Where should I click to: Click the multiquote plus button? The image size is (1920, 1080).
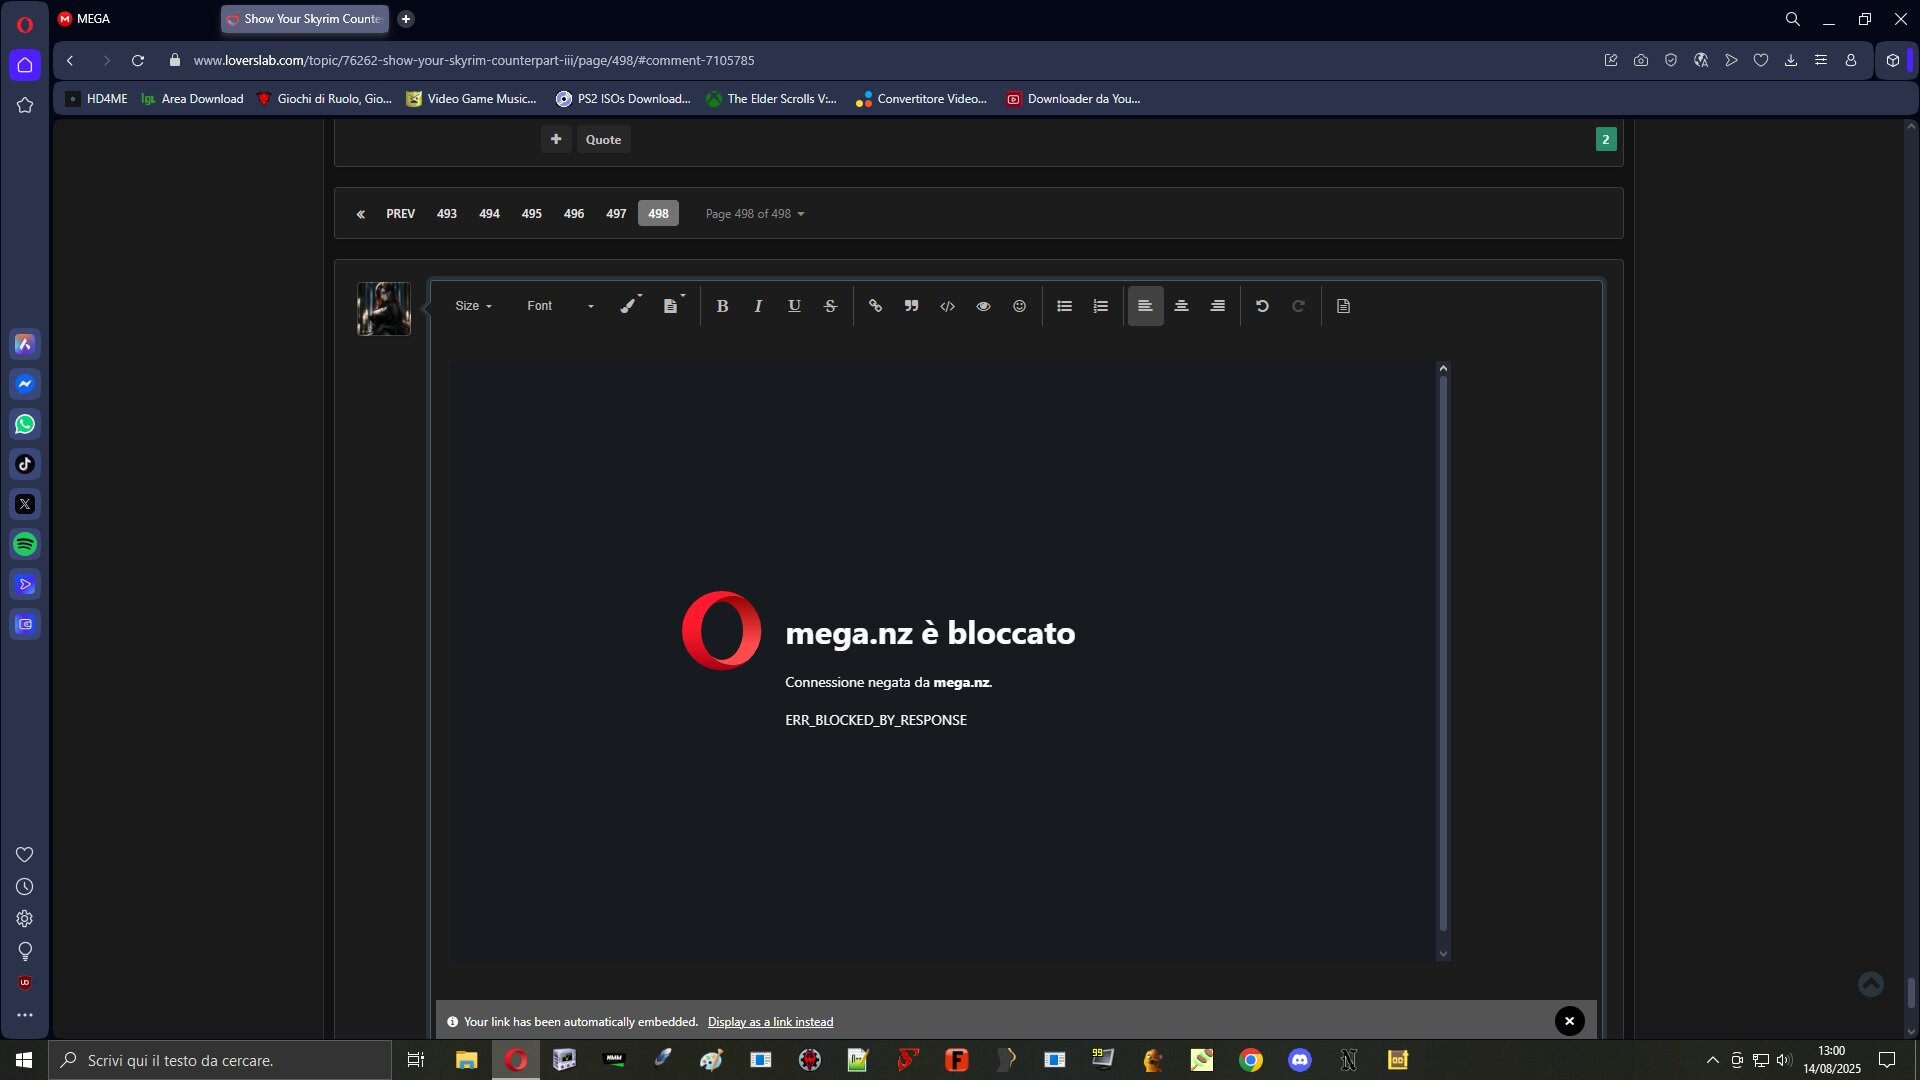tap(556, 140)
